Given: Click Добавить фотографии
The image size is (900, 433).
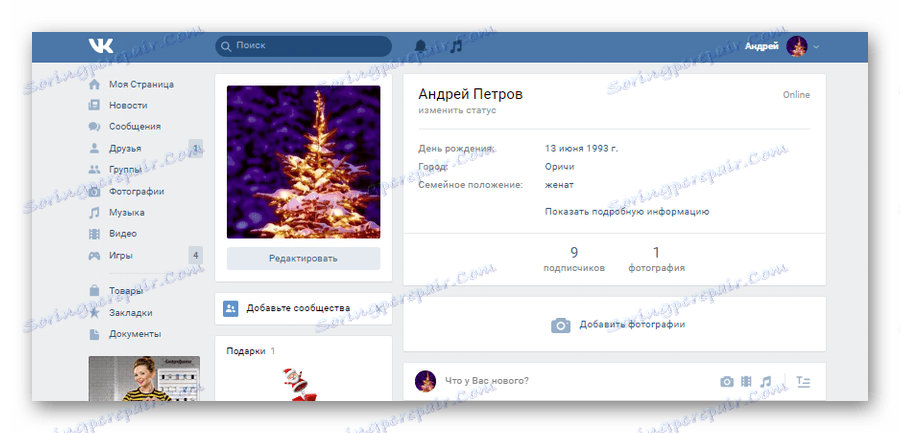Looking at the screenshot, I should tap(632, 324).
